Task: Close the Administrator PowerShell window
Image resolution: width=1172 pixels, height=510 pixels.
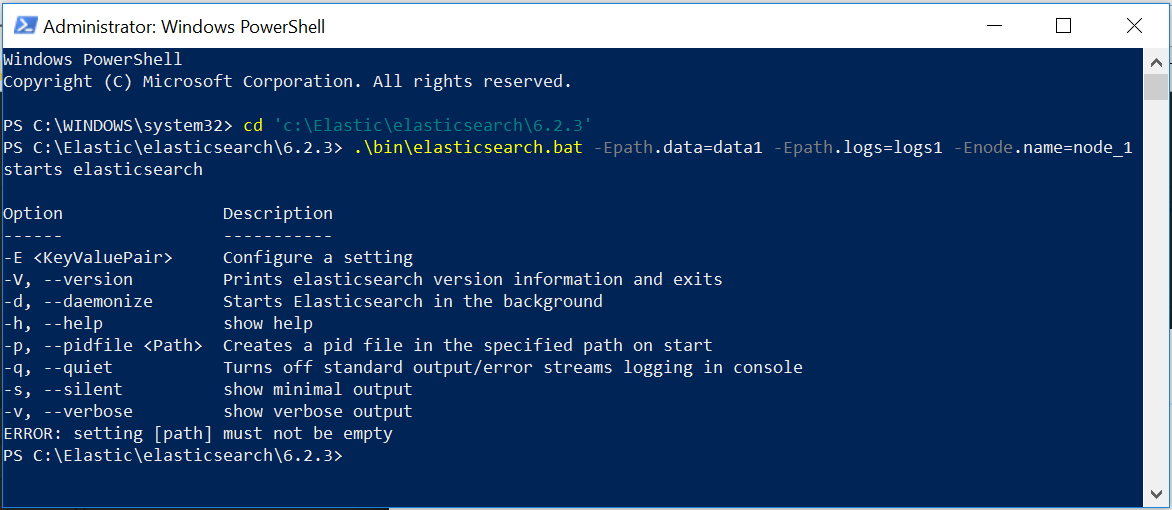Action: 1134,25
